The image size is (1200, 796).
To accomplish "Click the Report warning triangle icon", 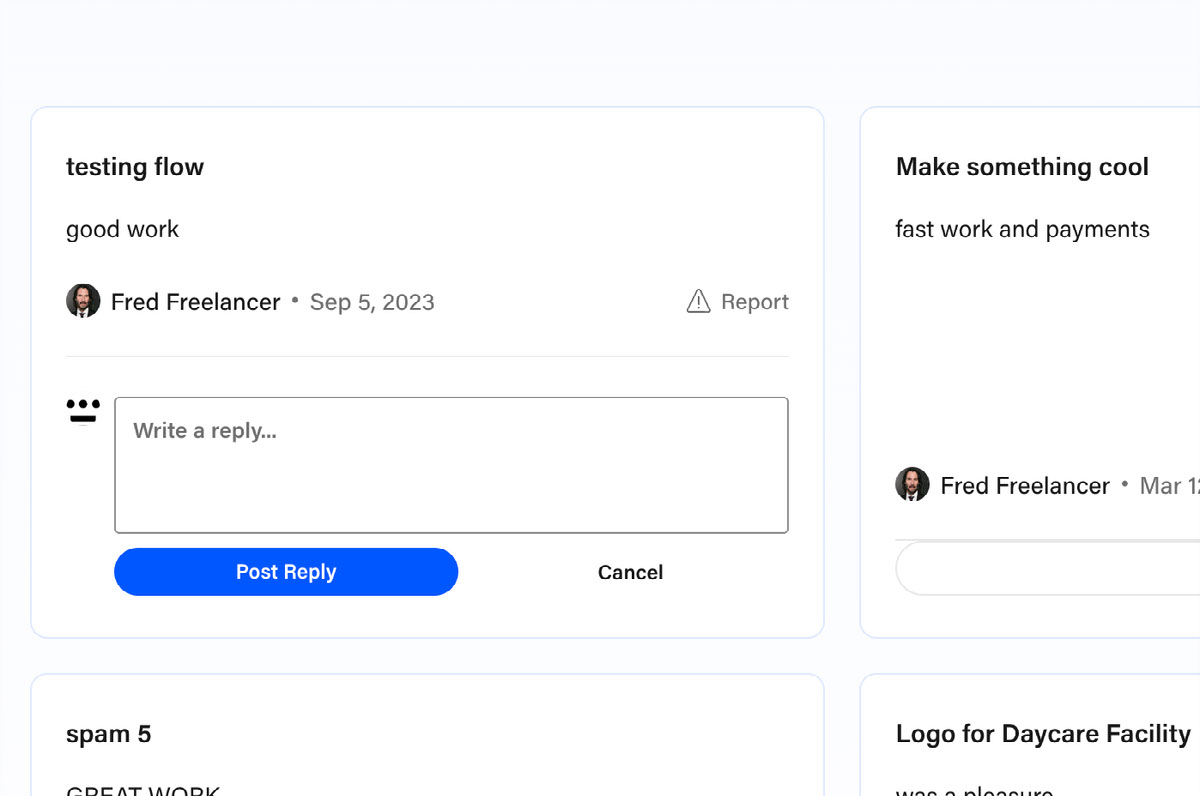I will coord(698,301).
